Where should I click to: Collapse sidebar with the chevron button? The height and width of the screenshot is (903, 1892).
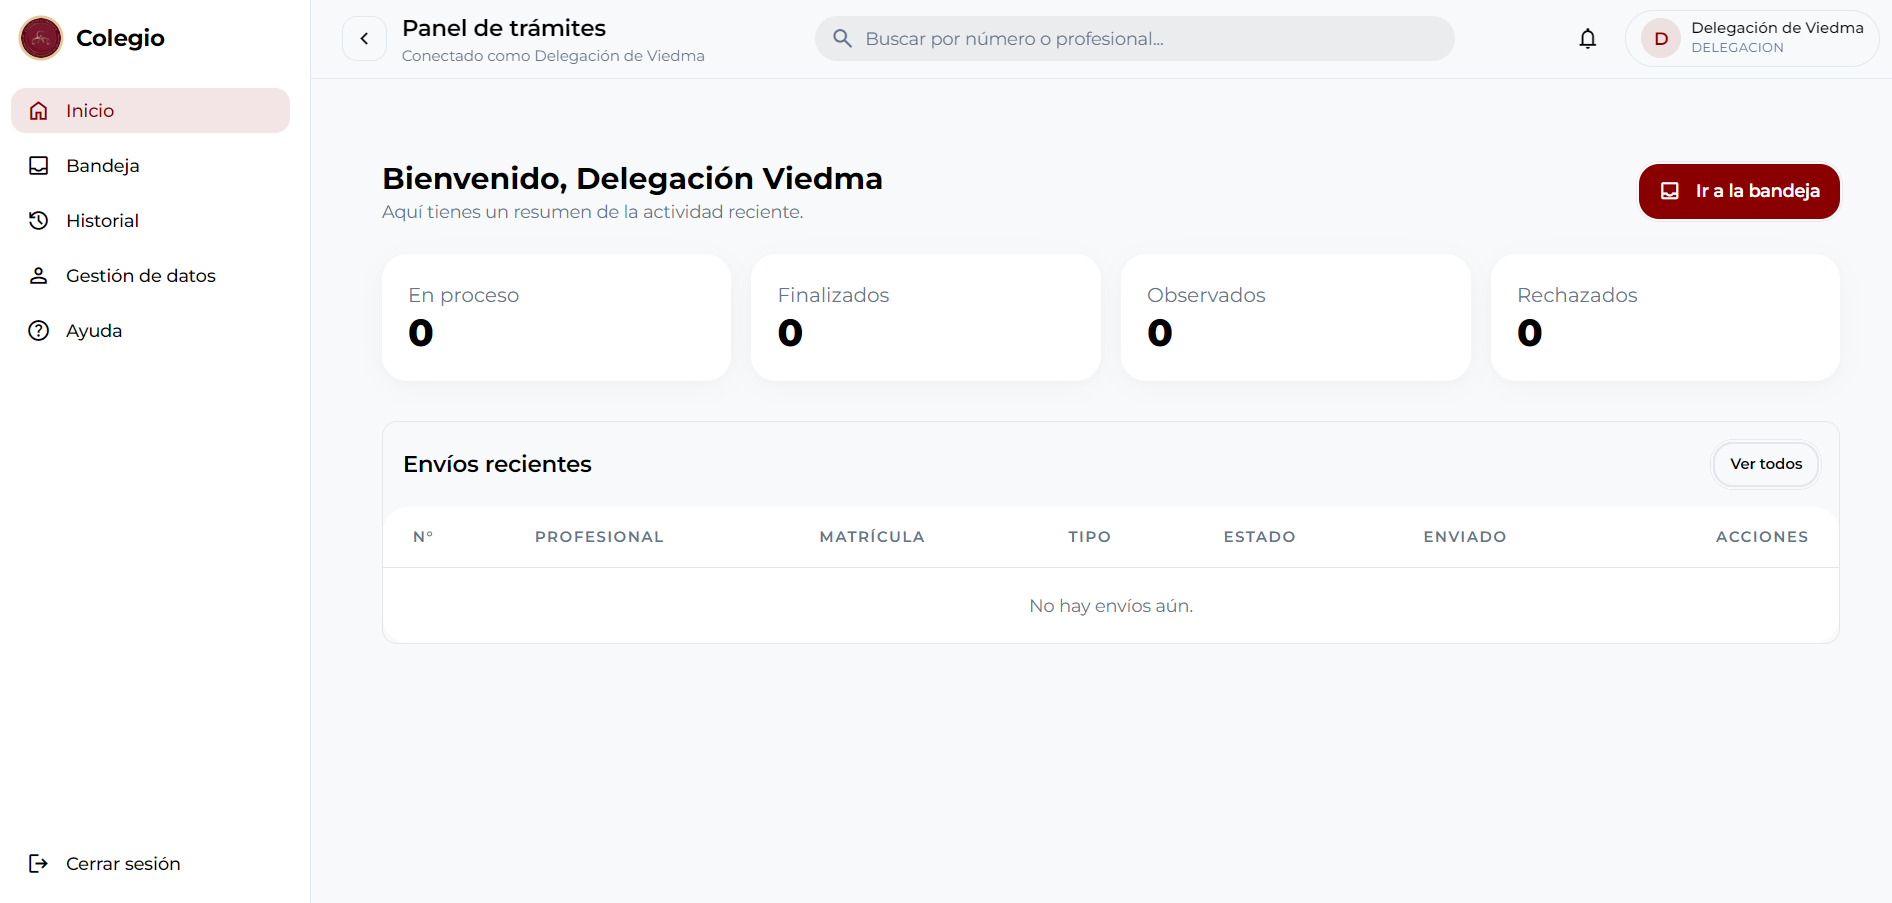point(364,39)
